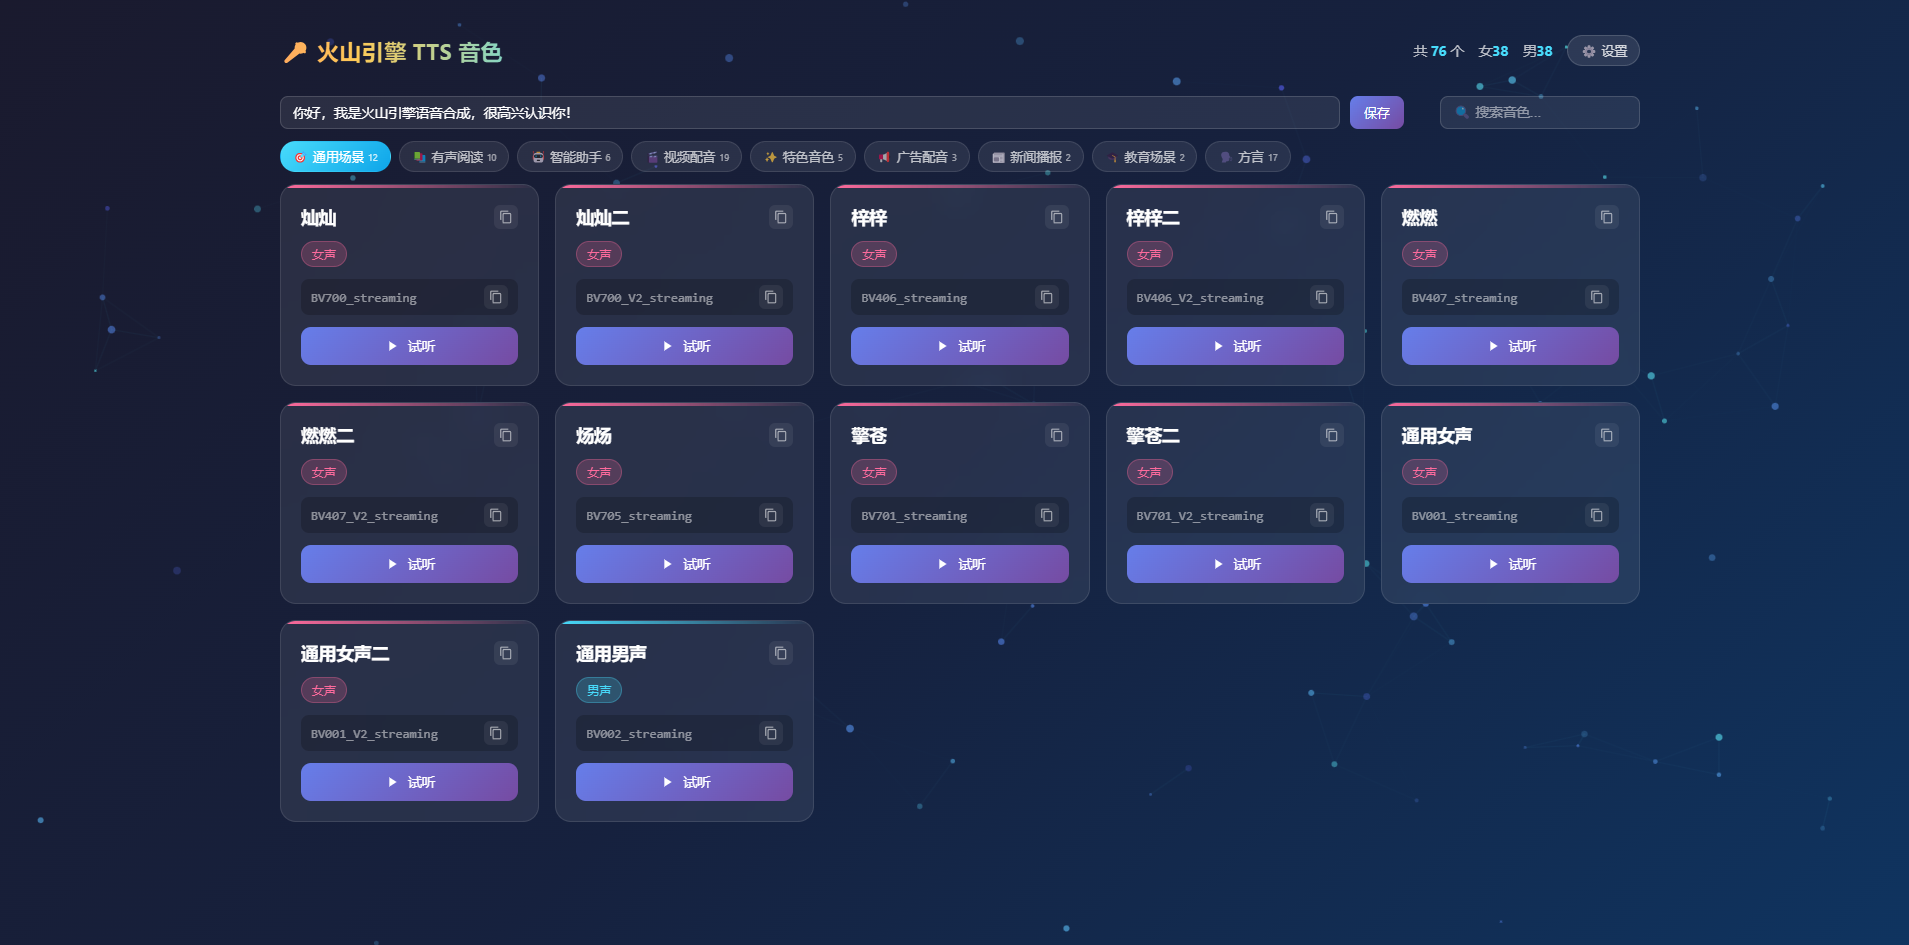Image resolution: width=1909 pixels, height=945 pixels.
Task: Play the 梓梓 voice preview
Action: 959,346
